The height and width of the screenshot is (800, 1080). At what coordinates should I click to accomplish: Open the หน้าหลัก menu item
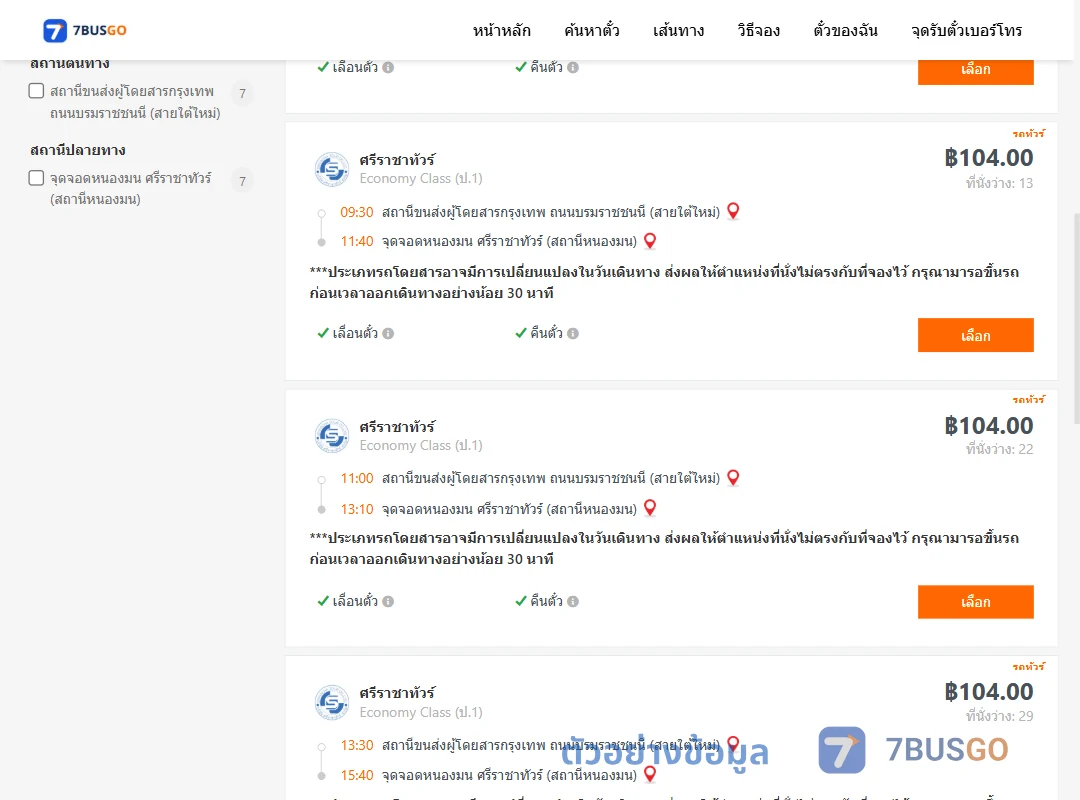pyautogui.click(x=501, y=31)
